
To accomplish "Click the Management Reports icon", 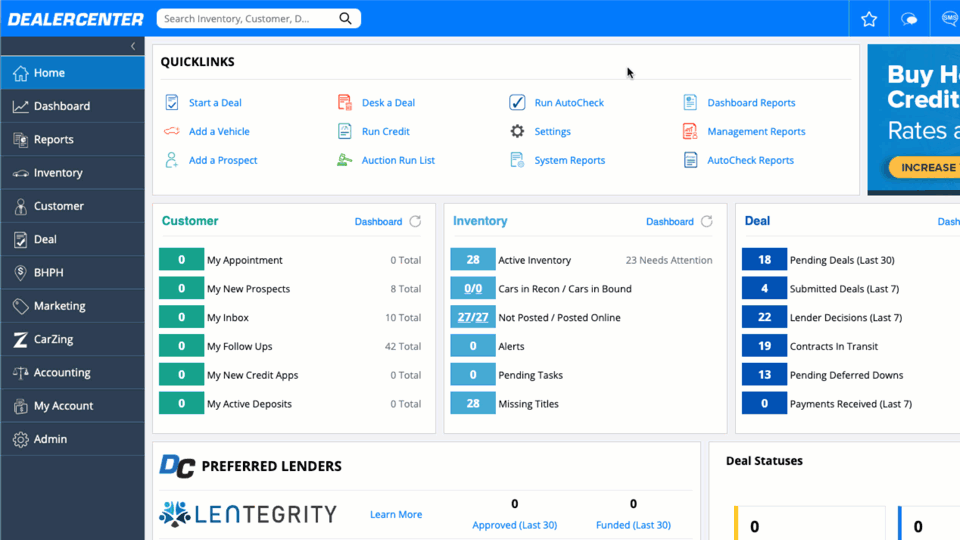I will 690,131.
